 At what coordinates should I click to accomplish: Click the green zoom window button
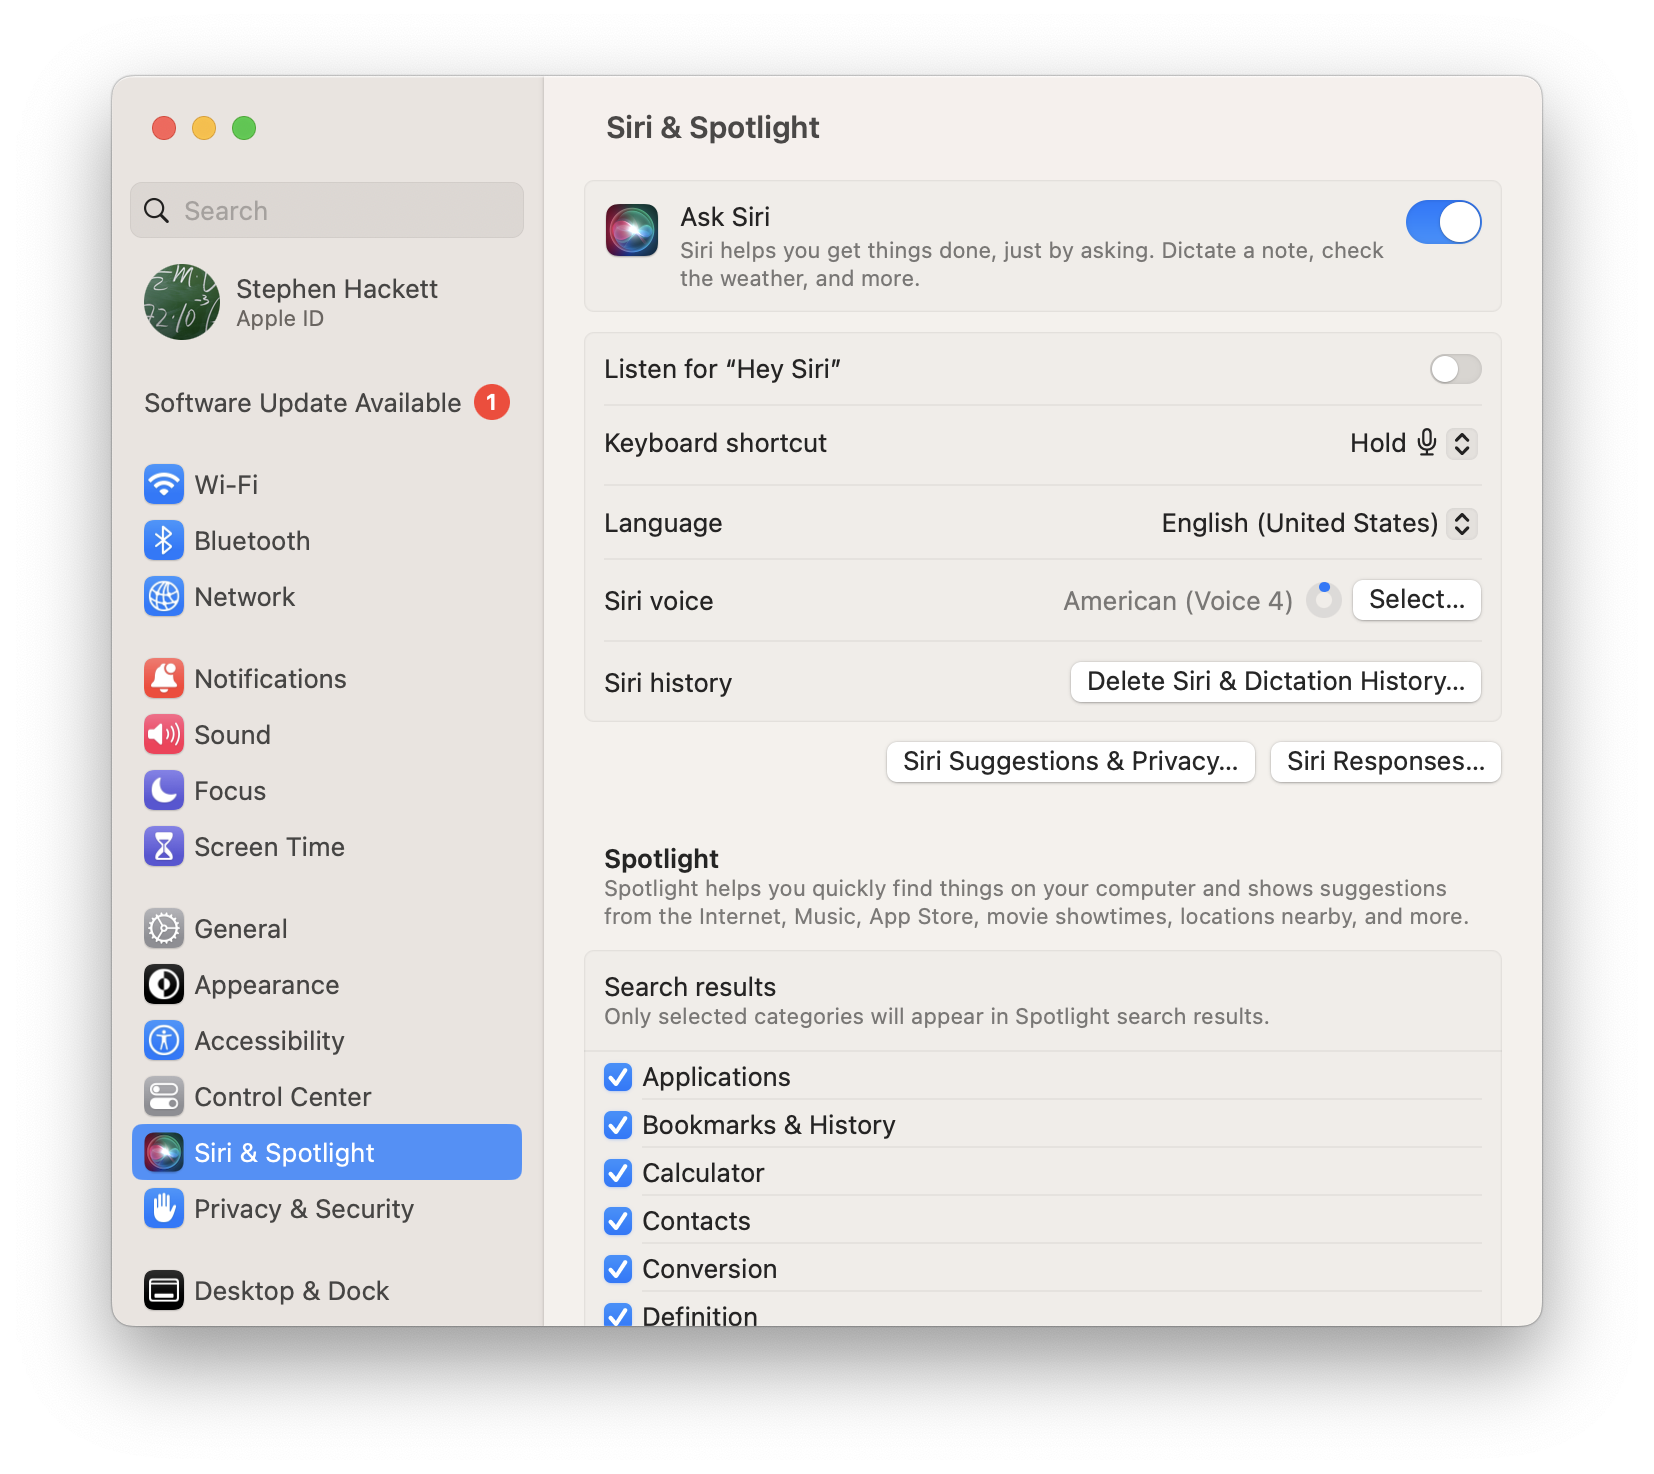click(x=244, y=128)
